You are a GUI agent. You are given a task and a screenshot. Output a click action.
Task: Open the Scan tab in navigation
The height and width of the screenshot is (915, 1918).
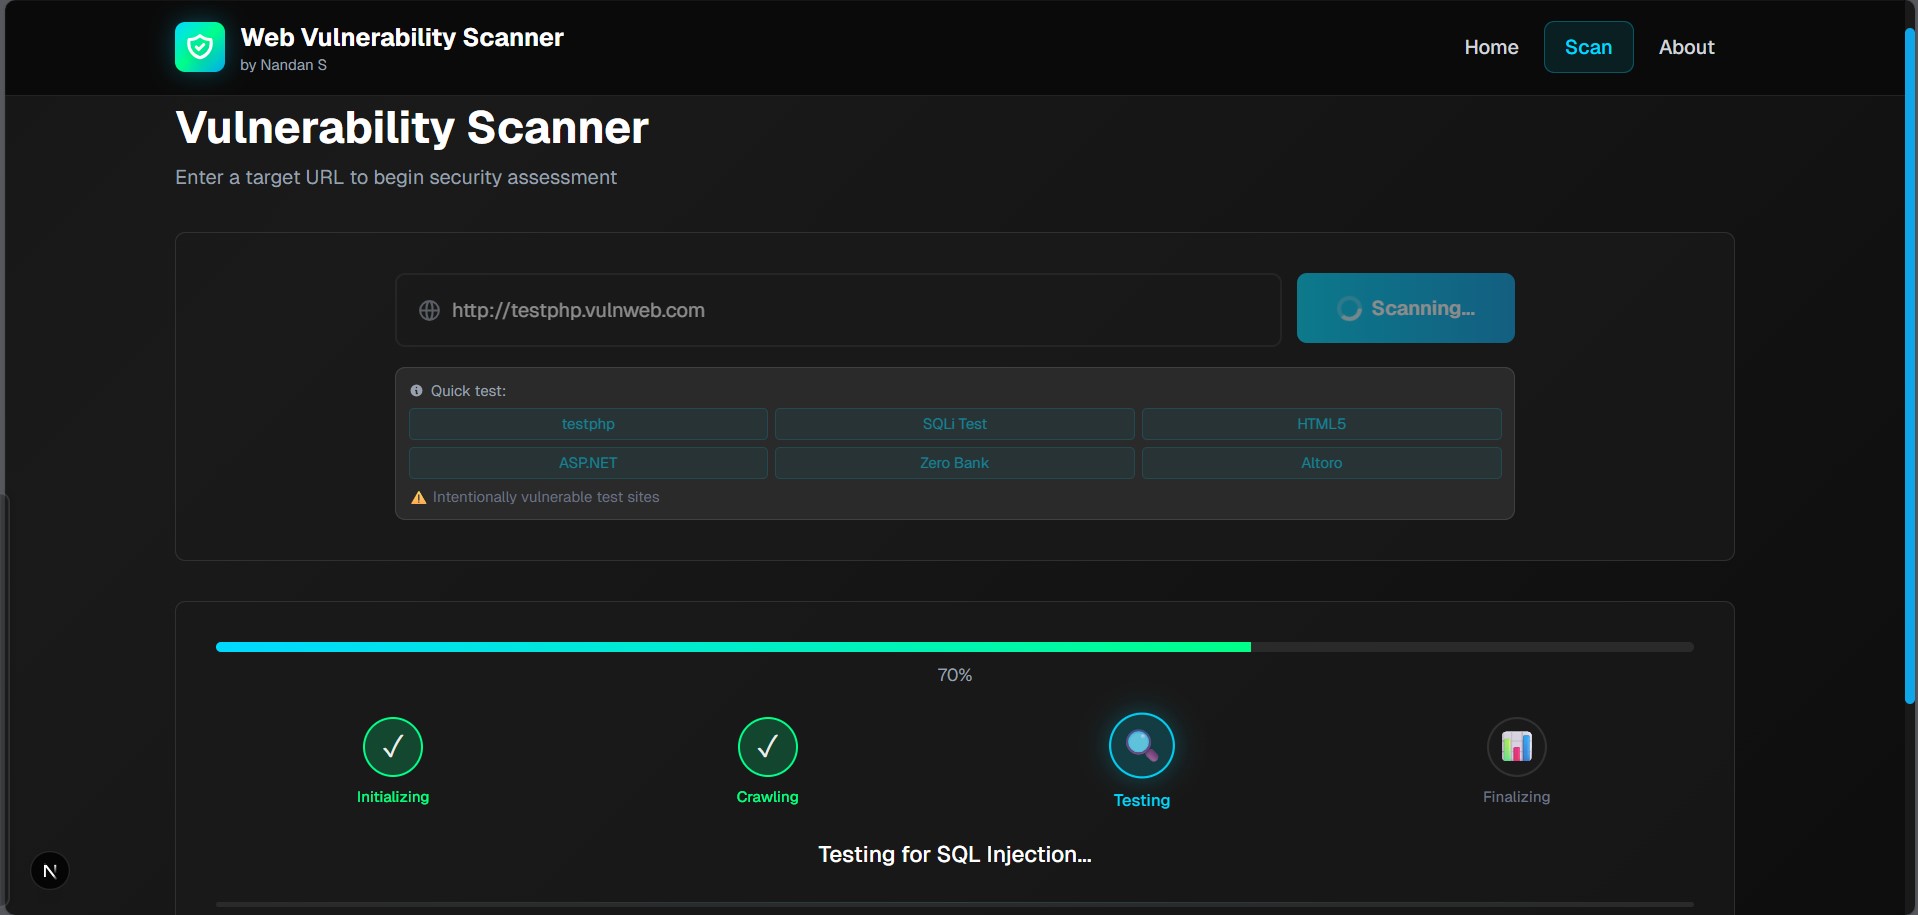(1588, 47)
